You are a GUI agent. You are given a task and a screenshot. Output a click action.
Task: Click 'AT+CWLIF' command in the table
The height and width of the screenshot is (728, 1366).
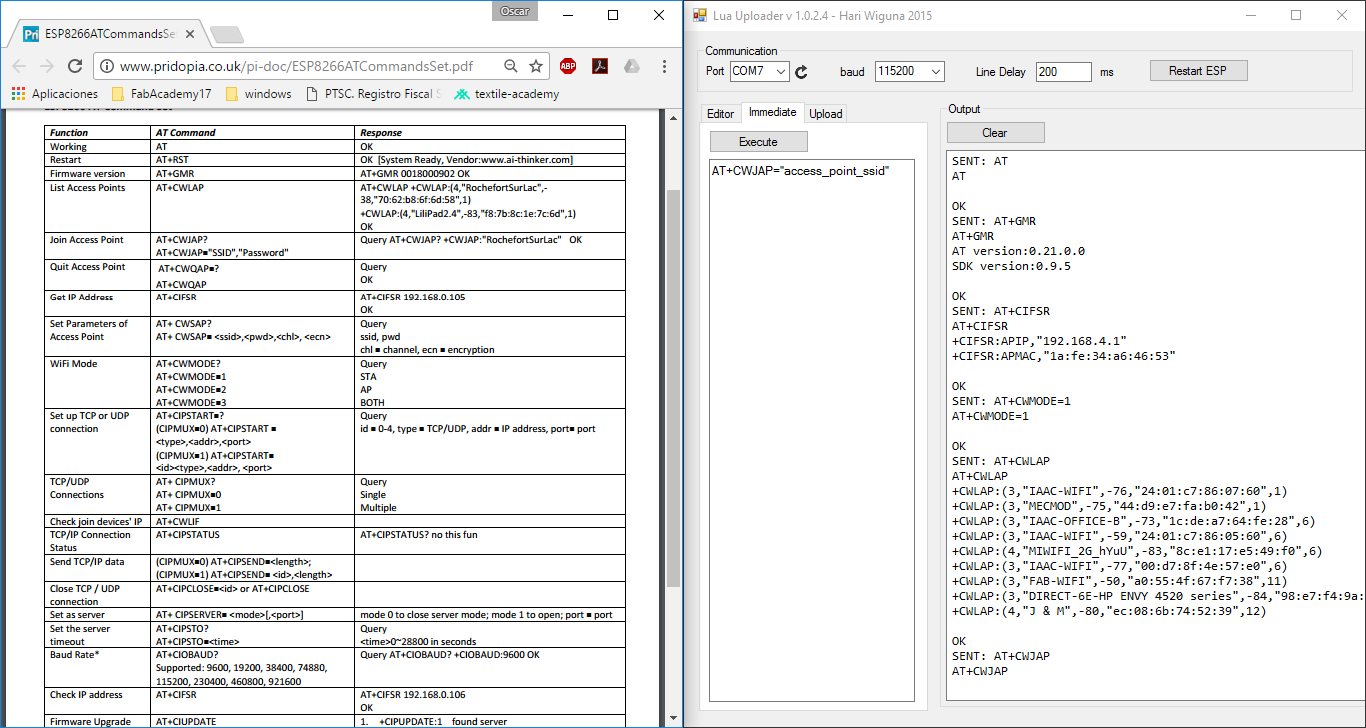179,522
